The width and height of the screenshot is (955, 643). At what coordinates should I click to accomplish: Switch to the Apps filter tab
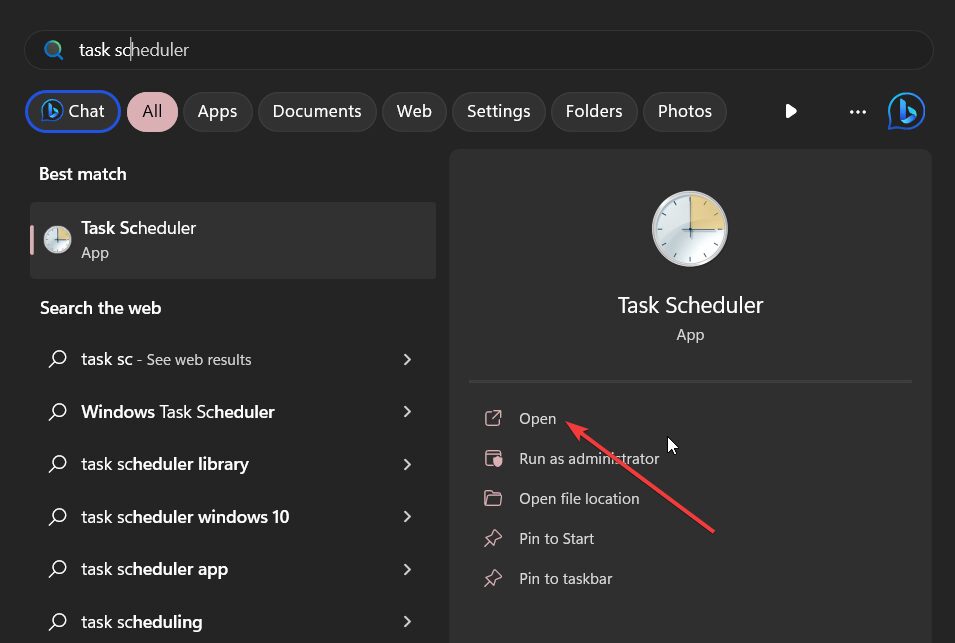click(x=217, y=111)
